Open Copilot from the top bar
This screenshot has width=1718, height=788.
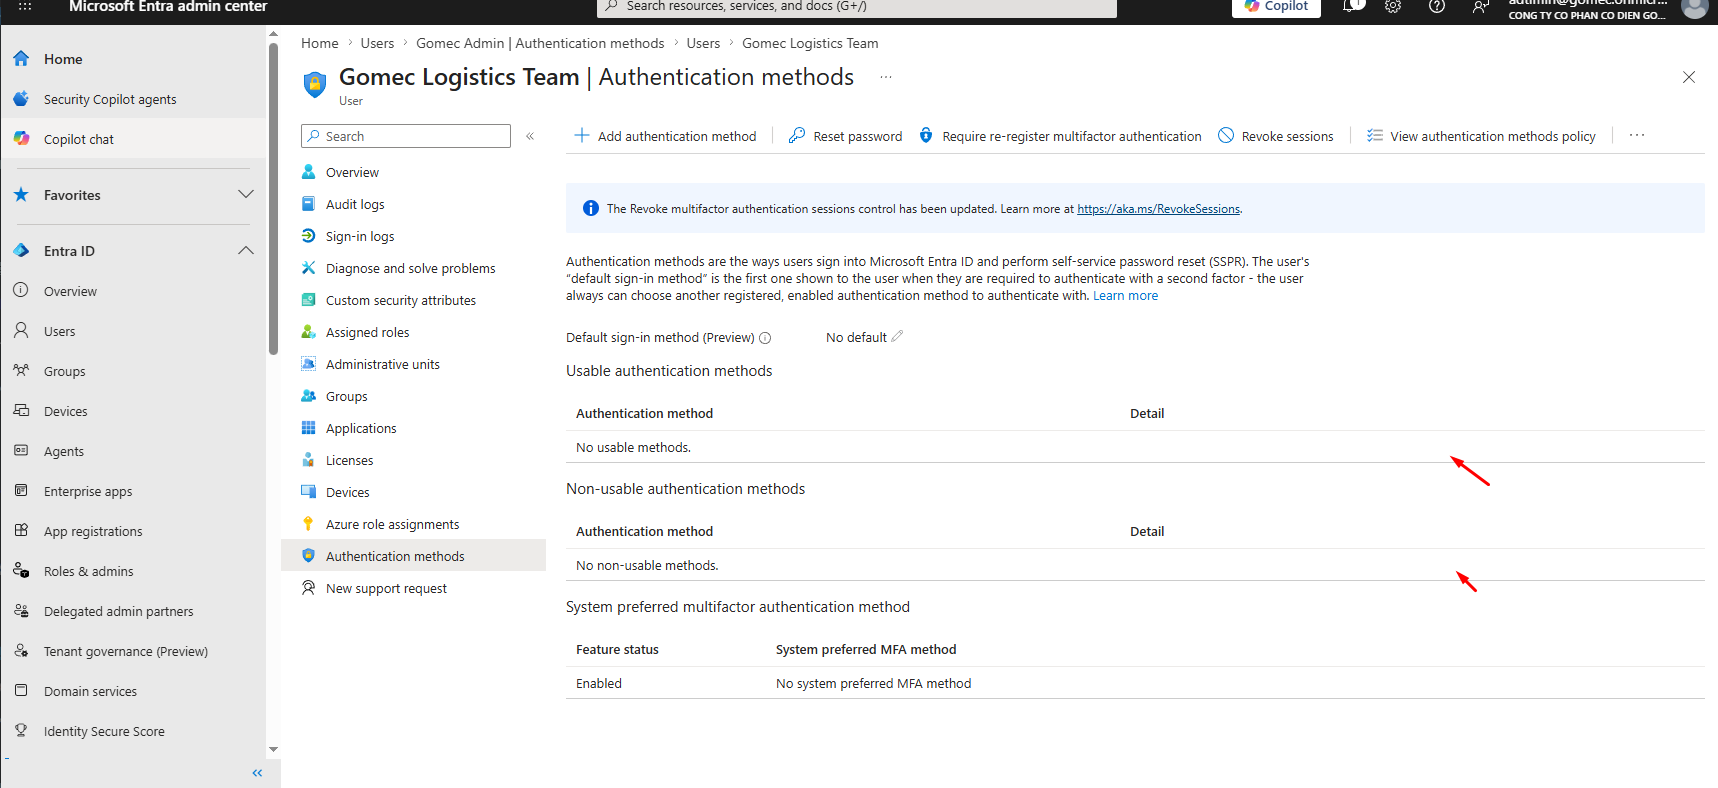coord(1276,6)
